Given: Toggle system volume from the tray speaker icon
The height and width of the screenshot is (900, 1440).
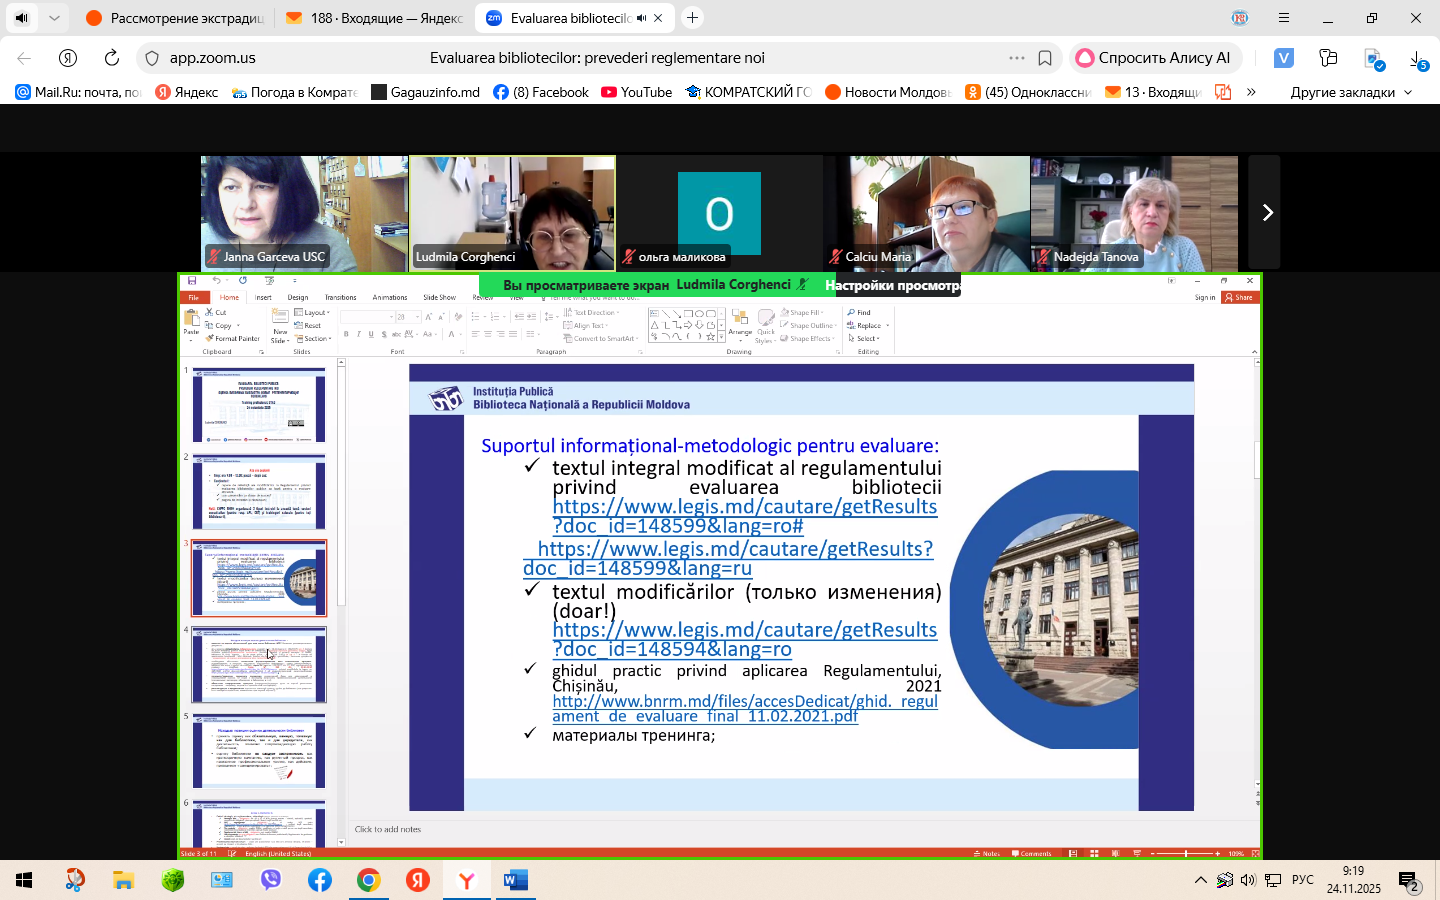Looking at the screenshot, I should [x=1248, y=880].
